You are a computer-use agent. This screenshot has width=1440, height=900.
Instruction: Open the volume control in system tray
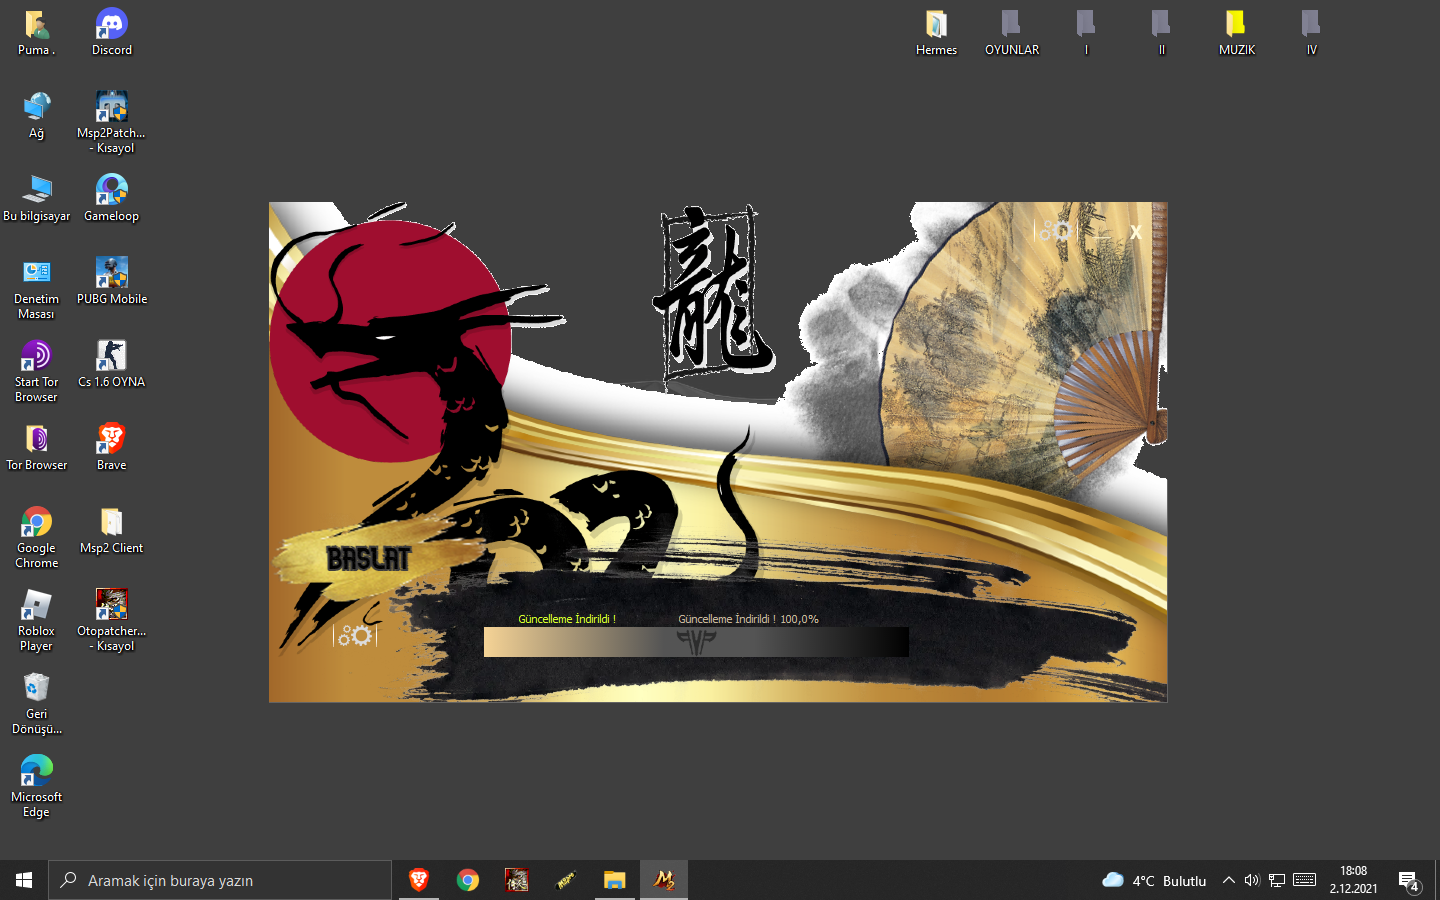[1252, 880]
